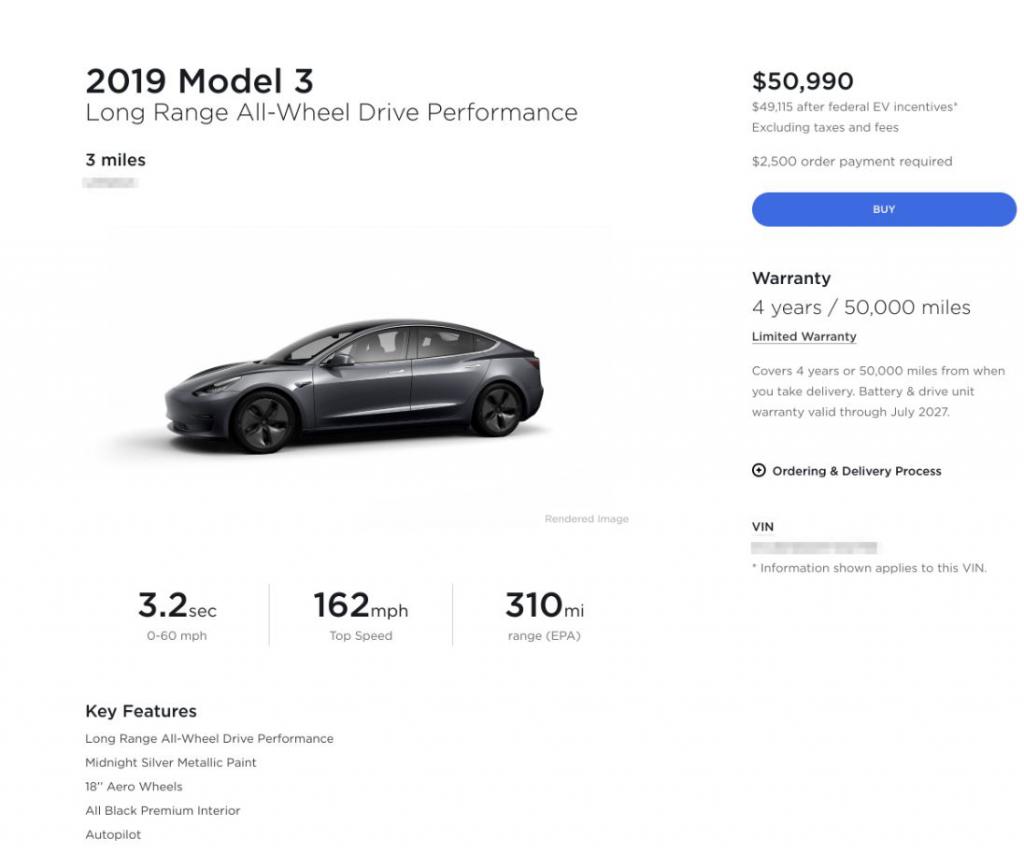Click the 18'' Aero Wheels feature
1024x853 pixels.
pos(134,786)
